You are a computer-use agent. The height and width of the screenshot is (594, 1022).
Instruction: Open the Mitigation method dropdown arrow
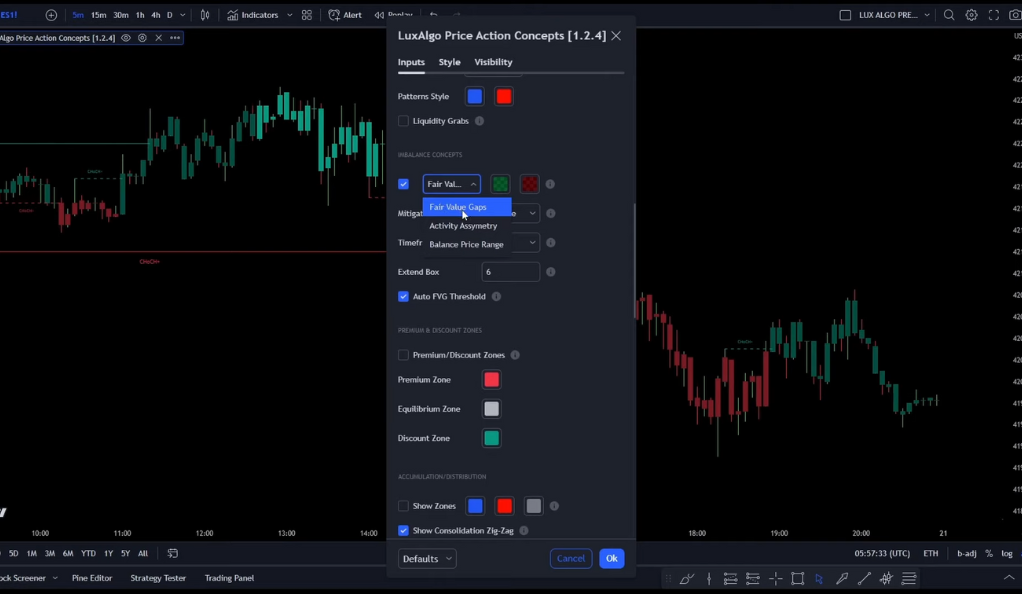(x=533, y=213)
